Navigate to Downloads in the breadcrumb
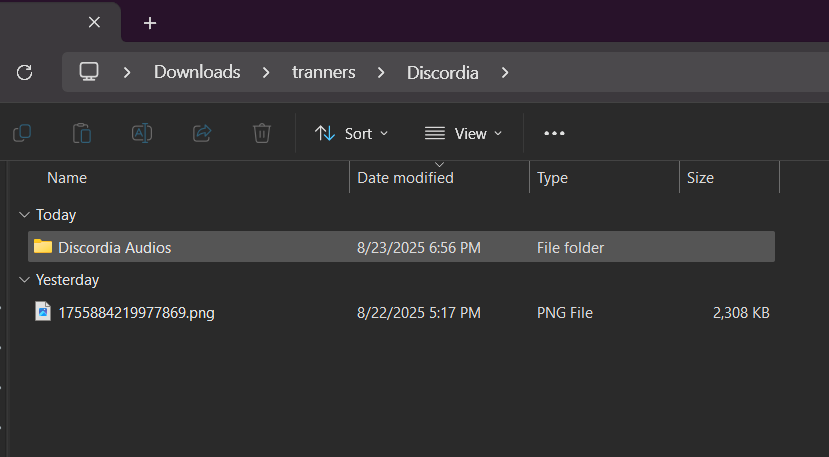The width and height of the screenshot is (829, 457). (197, 72)
